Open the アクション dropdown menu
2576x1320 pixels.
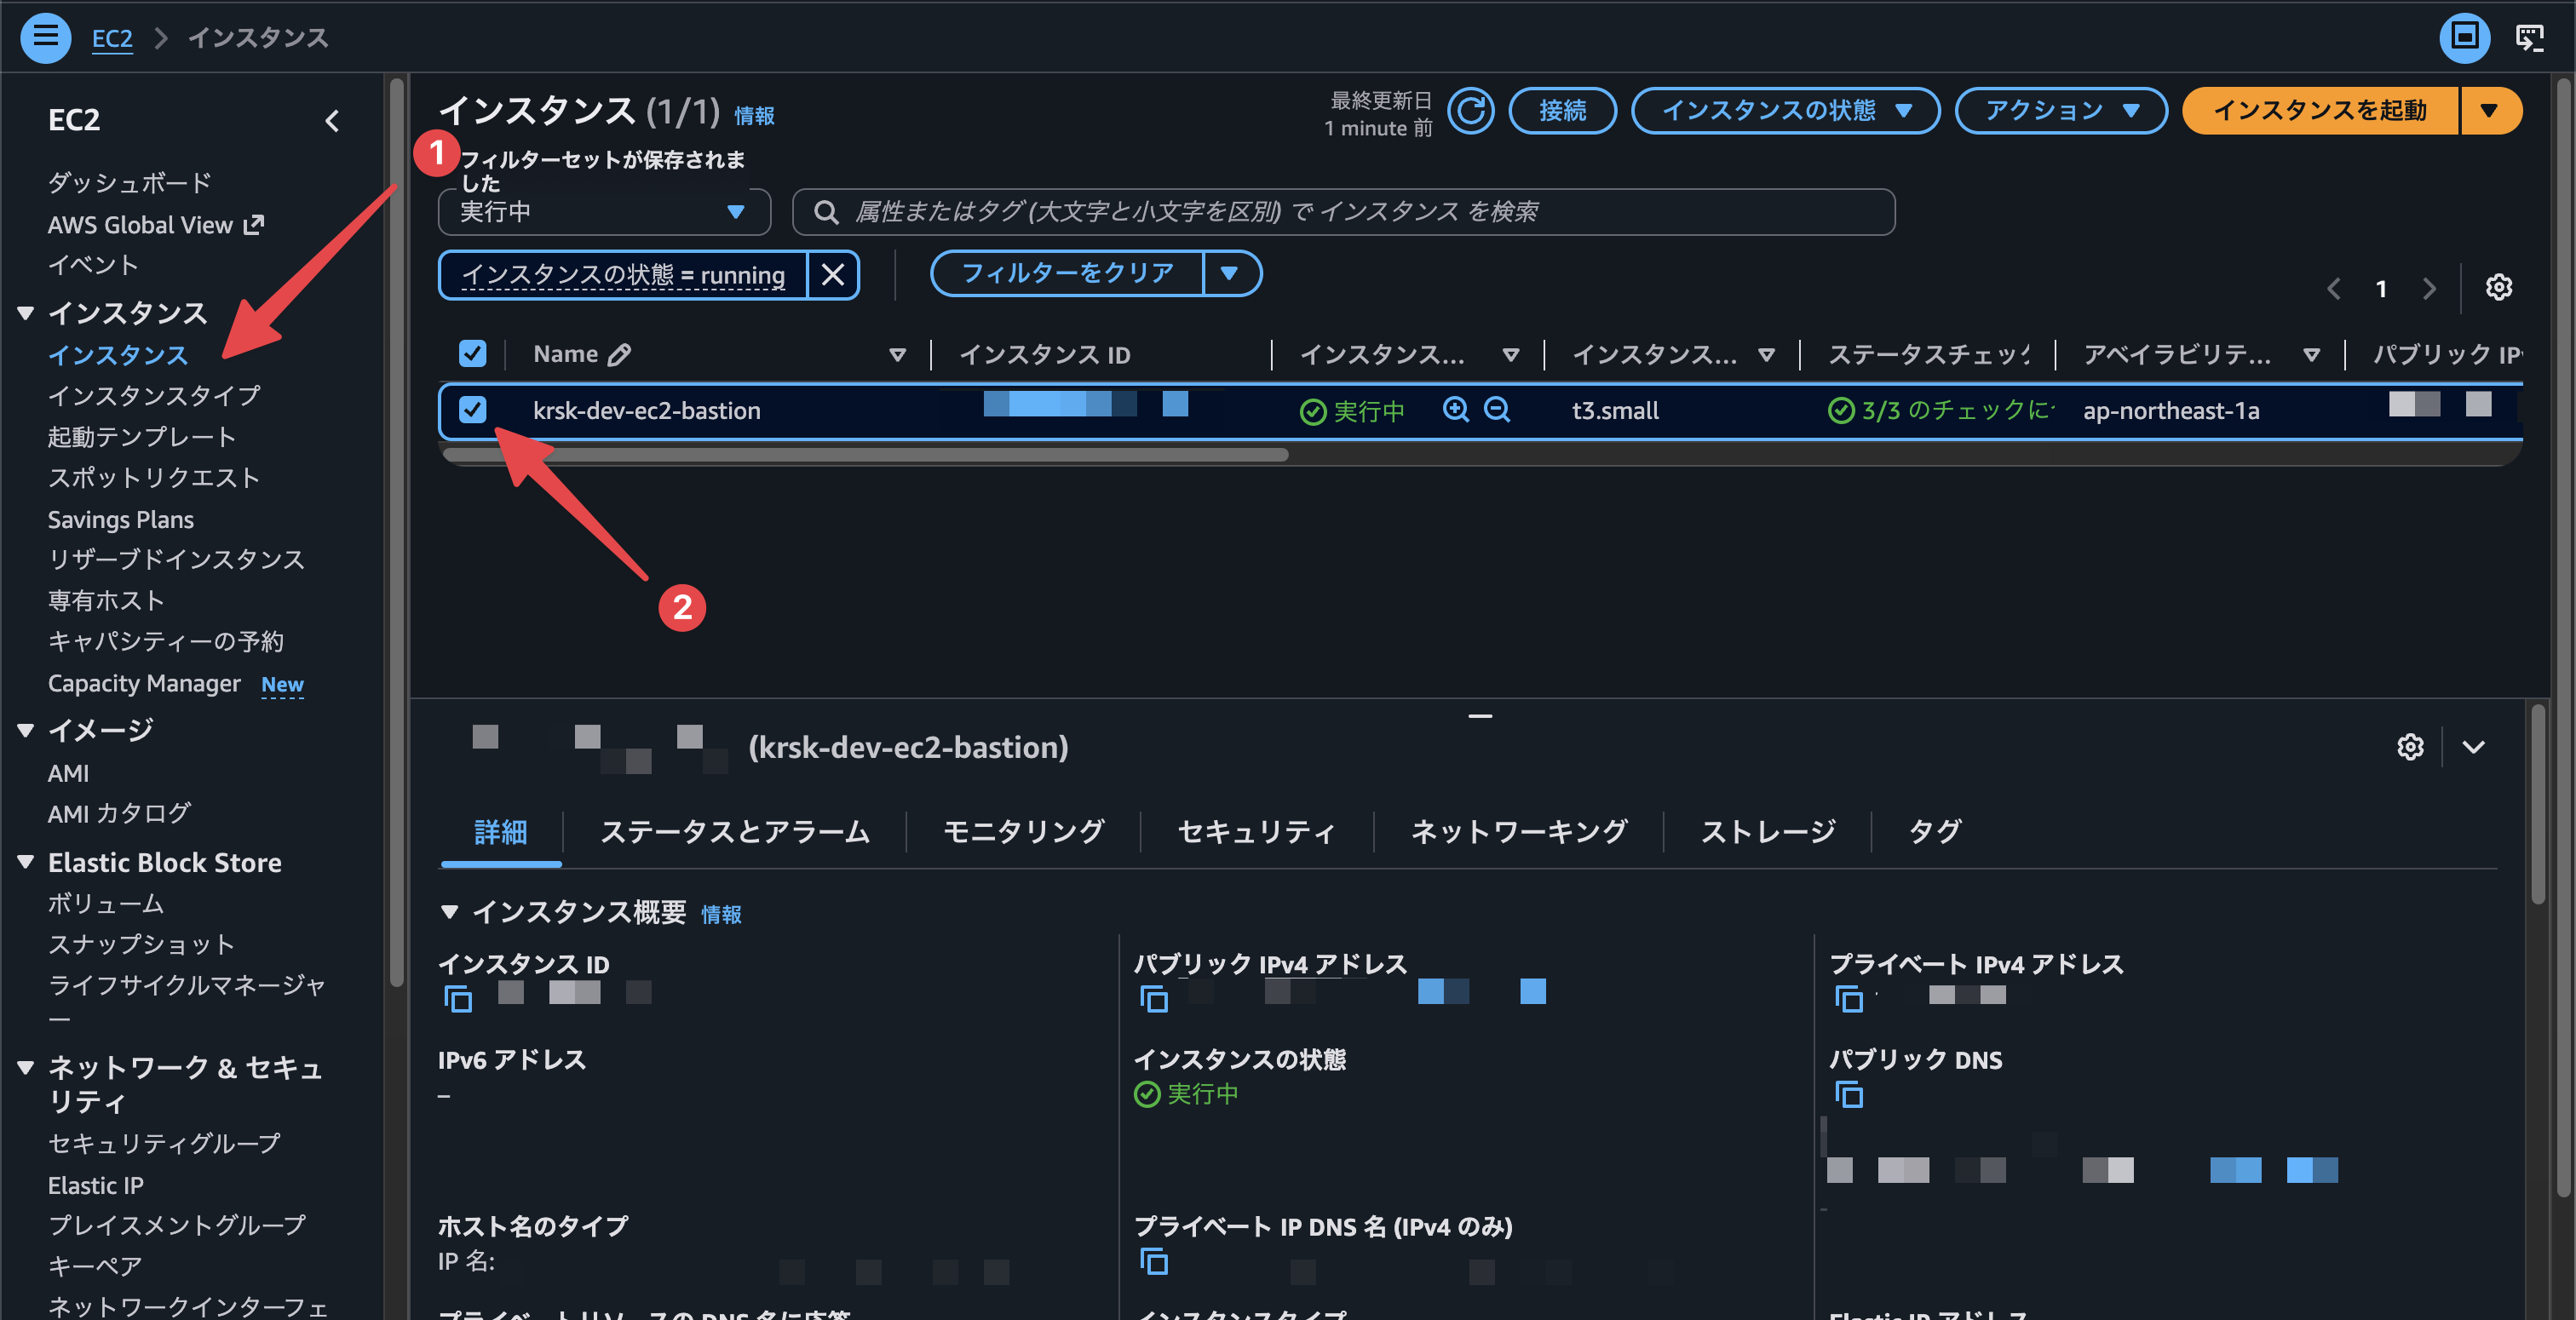click(x=2060, y=111)
